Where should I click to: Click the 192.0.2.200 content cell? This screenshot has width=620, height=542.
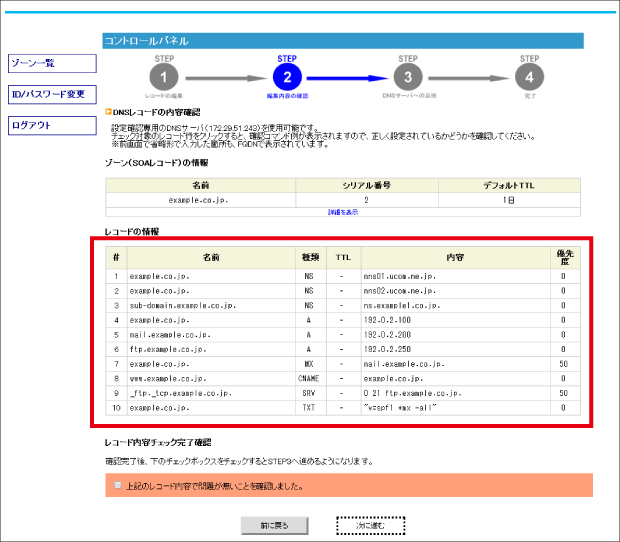click(x=456, y=335)
